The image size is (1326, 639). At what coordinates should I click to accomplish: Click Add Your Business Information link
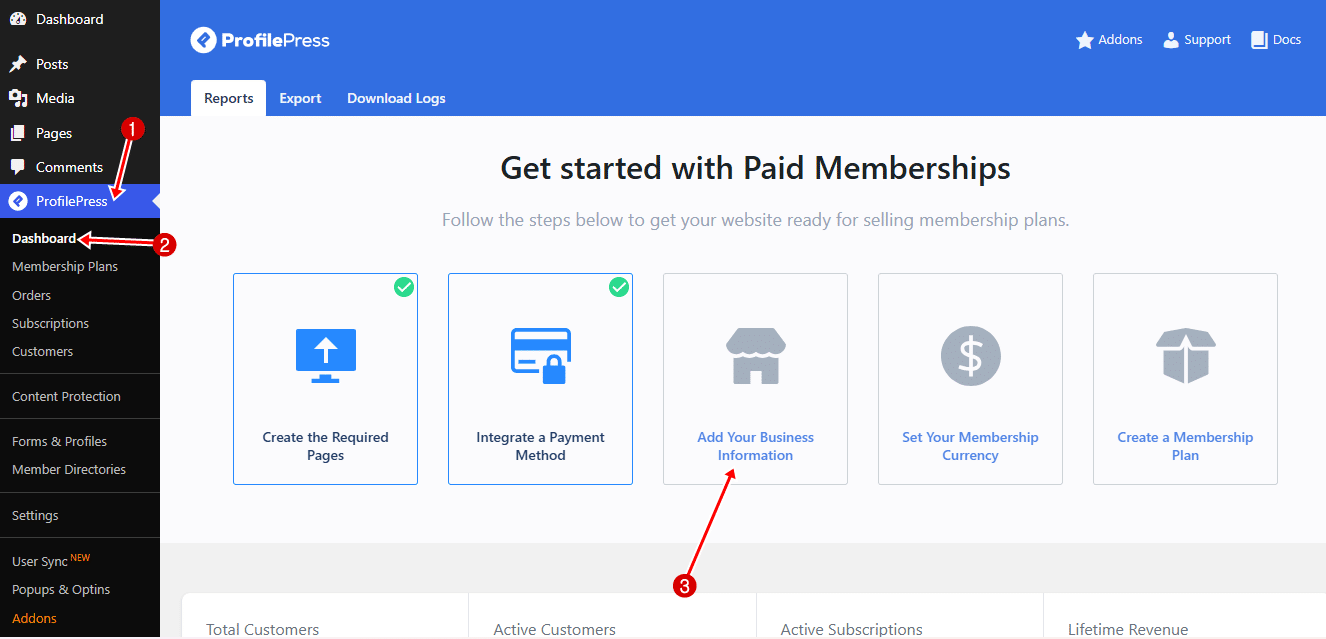755,446
